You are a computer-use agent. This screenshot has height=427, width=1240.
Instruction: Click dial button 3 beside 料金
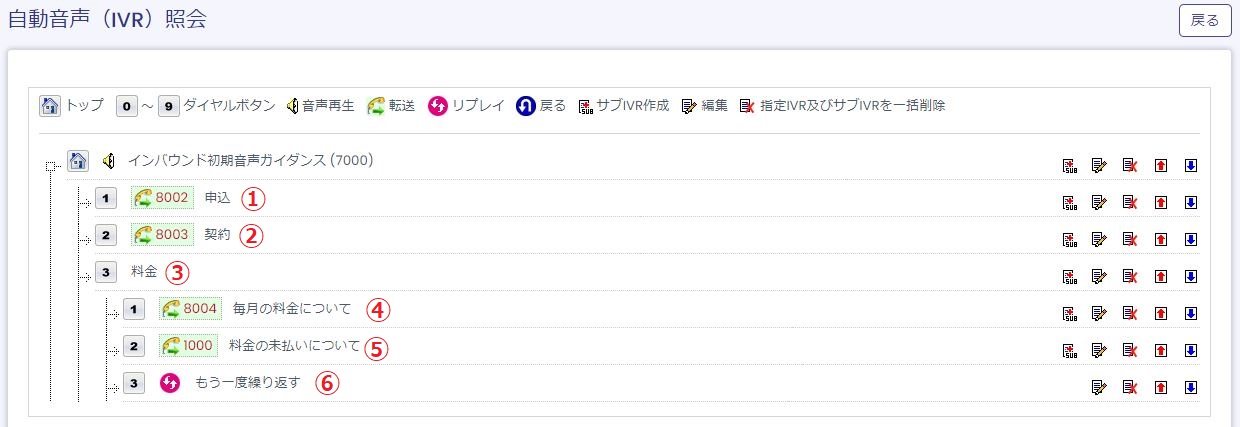pyautogui.click(x=107, y=272)
